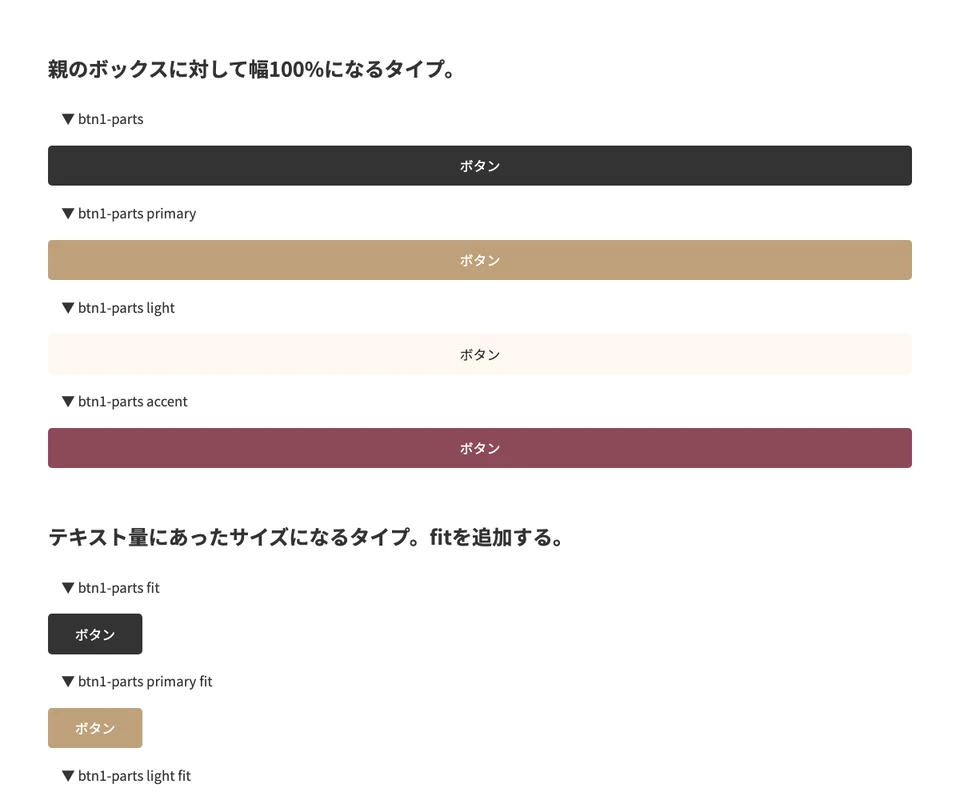Click the triangle marker before btn1-parts primary fit
Screen dimensions: 960x800
point(68,681)
